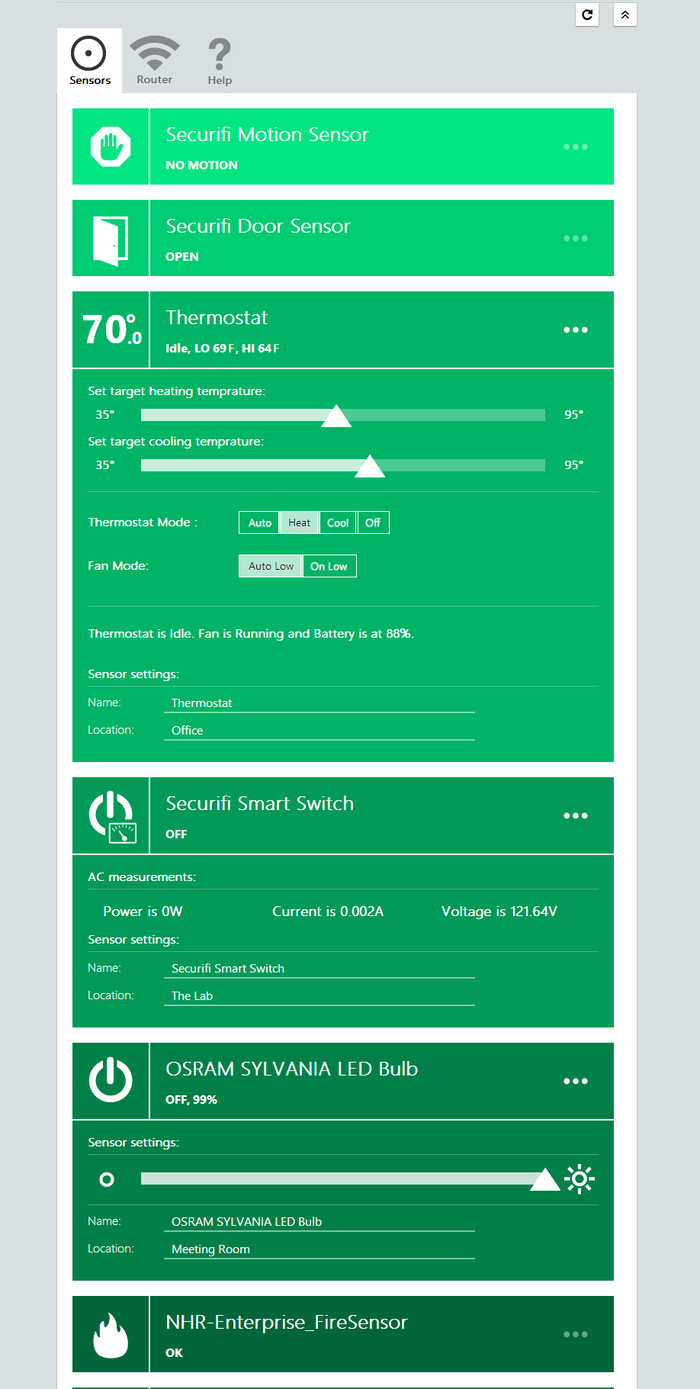The width and height of the screenshot is (700, 1389).
Task: Set Thermostat Mode to Off
Action: click(373, 523)
